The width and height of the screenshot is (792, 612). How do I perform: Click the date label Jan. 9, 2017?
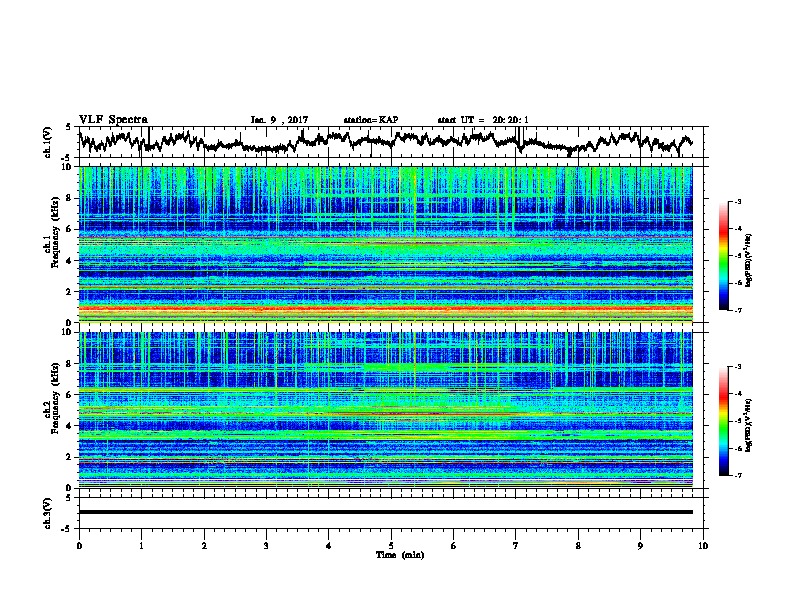[x=279, y=120]
